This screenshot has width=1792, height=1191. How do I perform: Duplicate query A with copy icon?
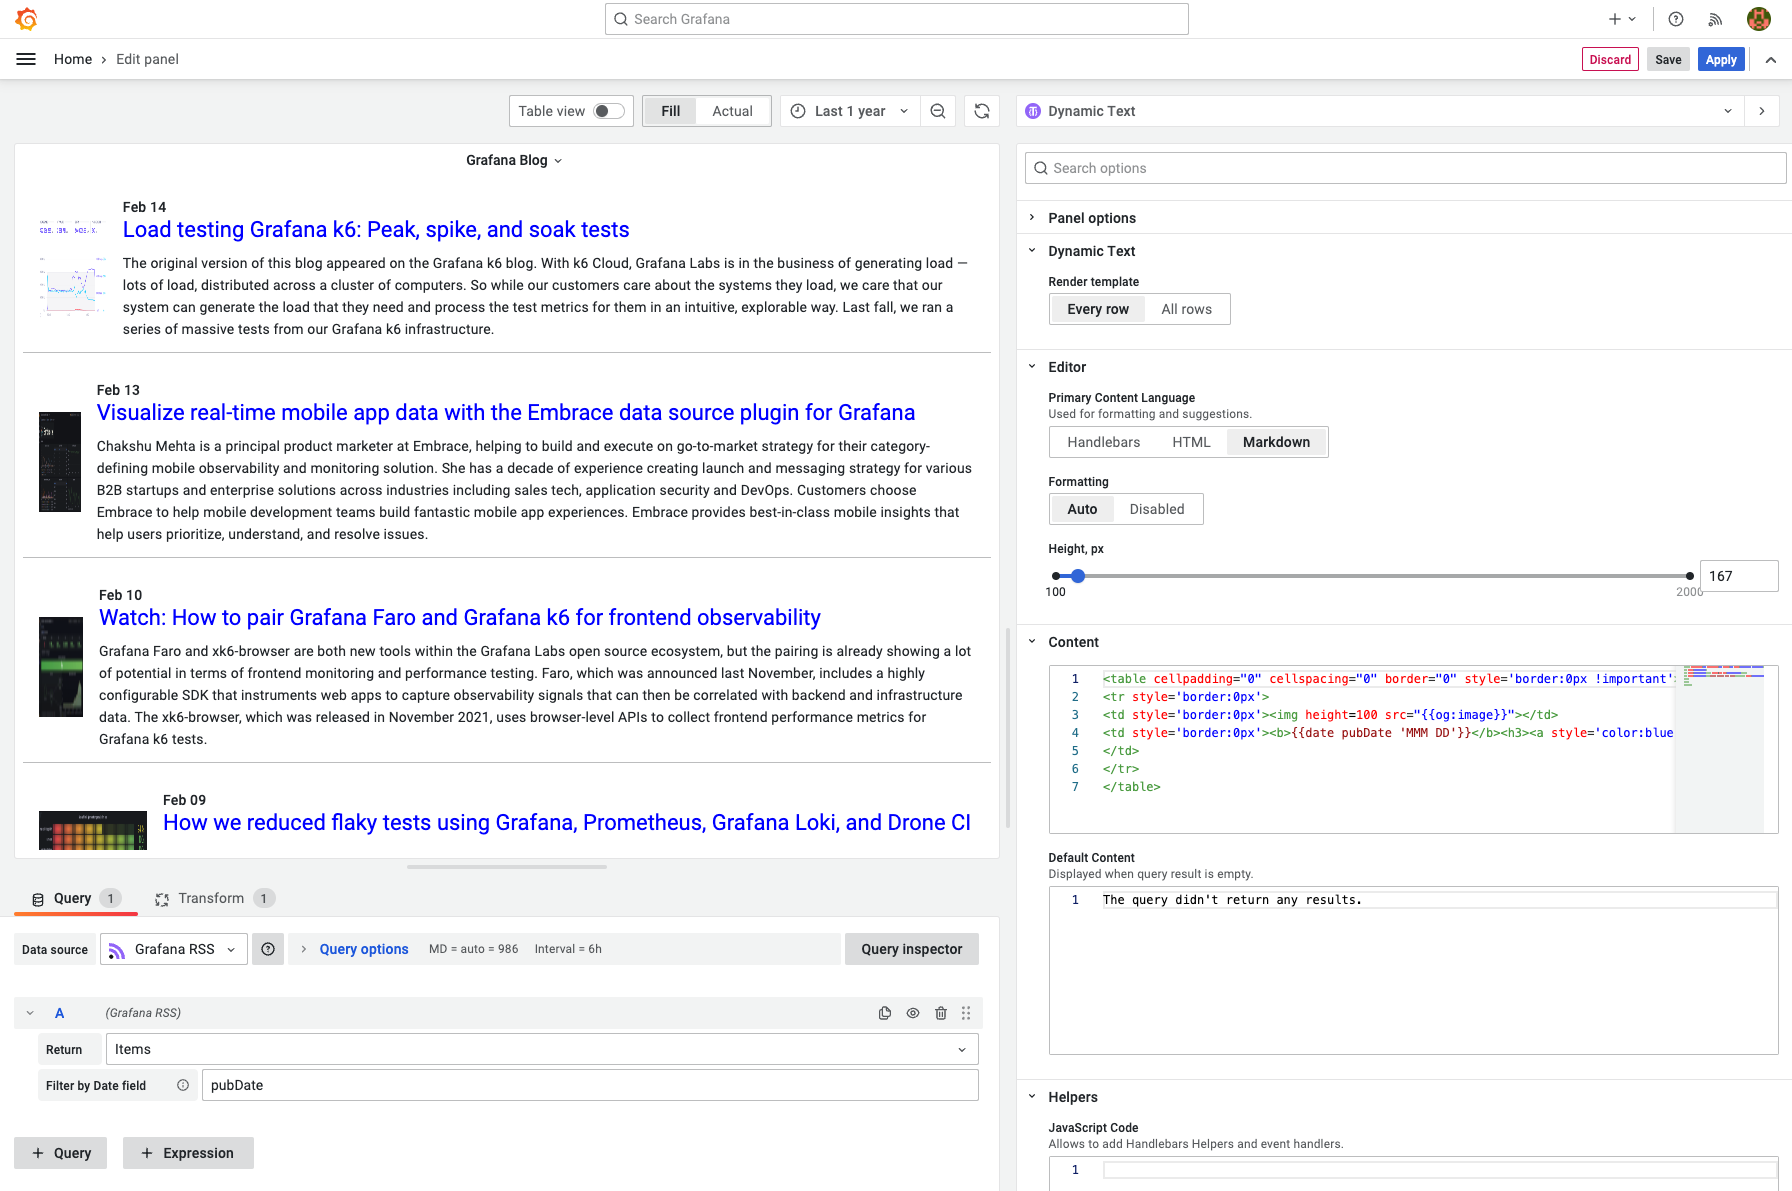pyautogui.click(x=885, y=1013)
